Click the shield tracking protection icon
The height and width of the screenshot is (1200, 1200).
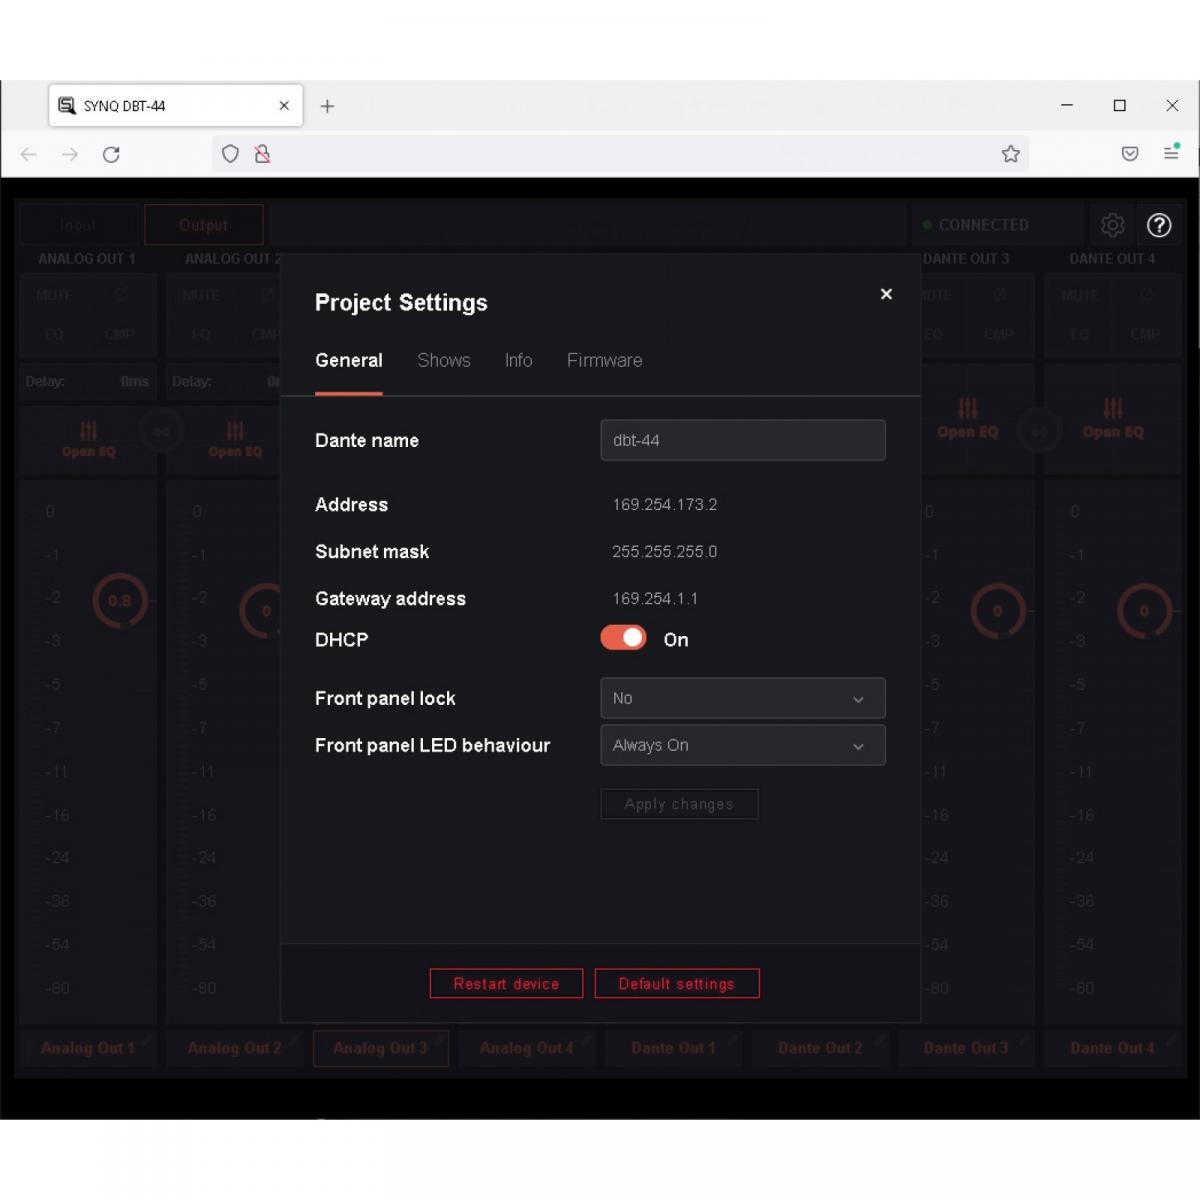coord(230,154)
